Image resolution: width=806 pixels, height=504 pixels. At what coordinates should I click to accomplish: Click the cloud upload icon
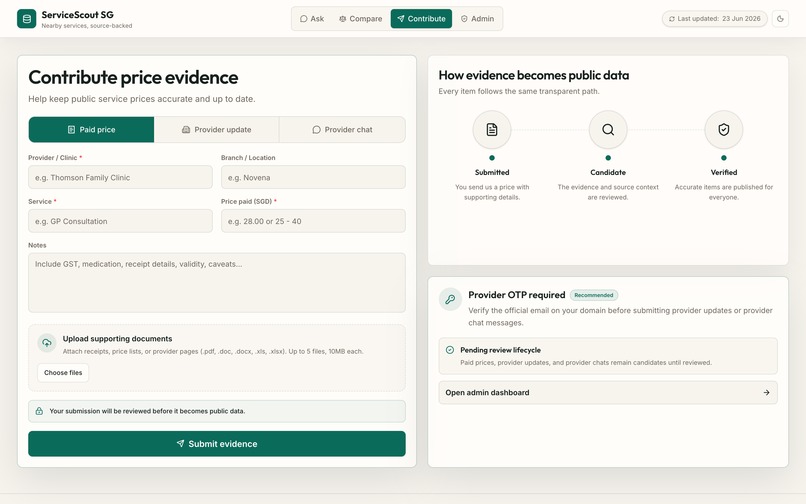pyautogui.click(x=47, y=343)
